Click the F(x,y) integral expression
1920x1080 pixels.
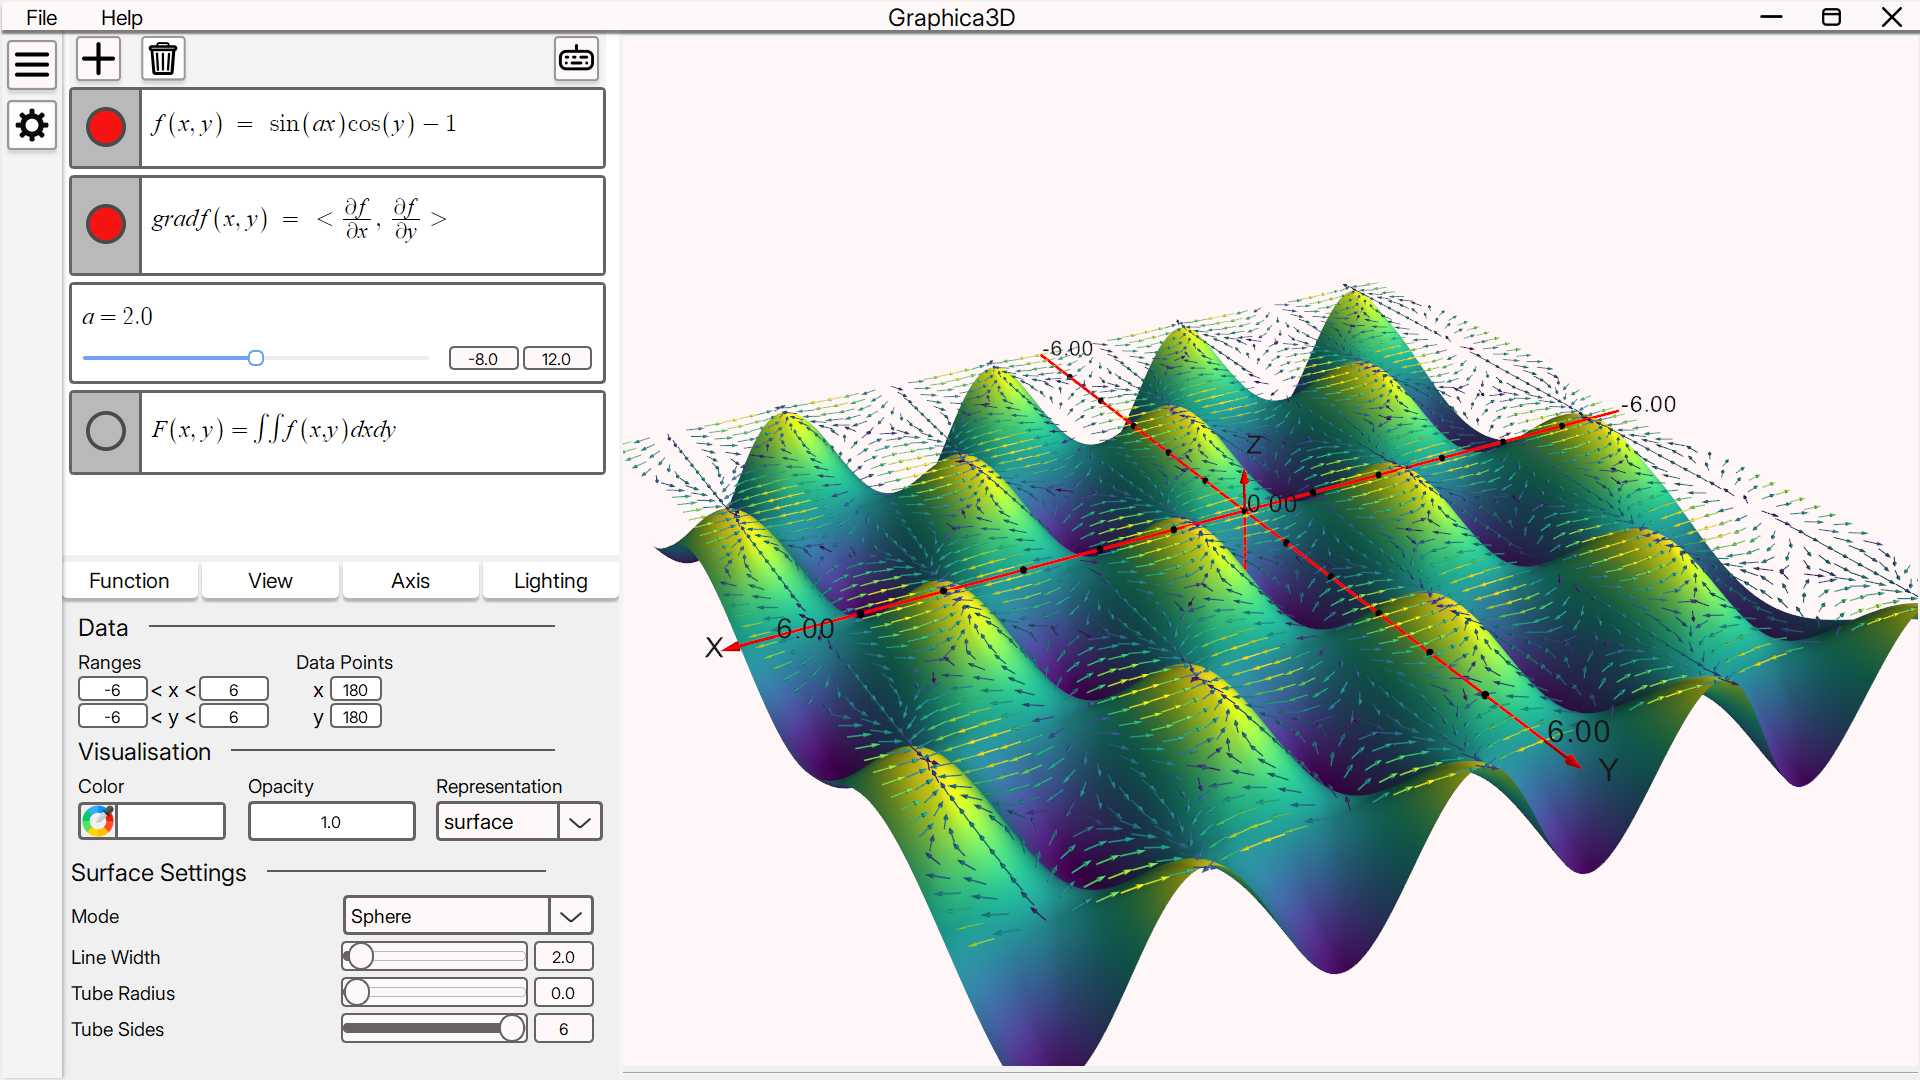coord(274,430)
